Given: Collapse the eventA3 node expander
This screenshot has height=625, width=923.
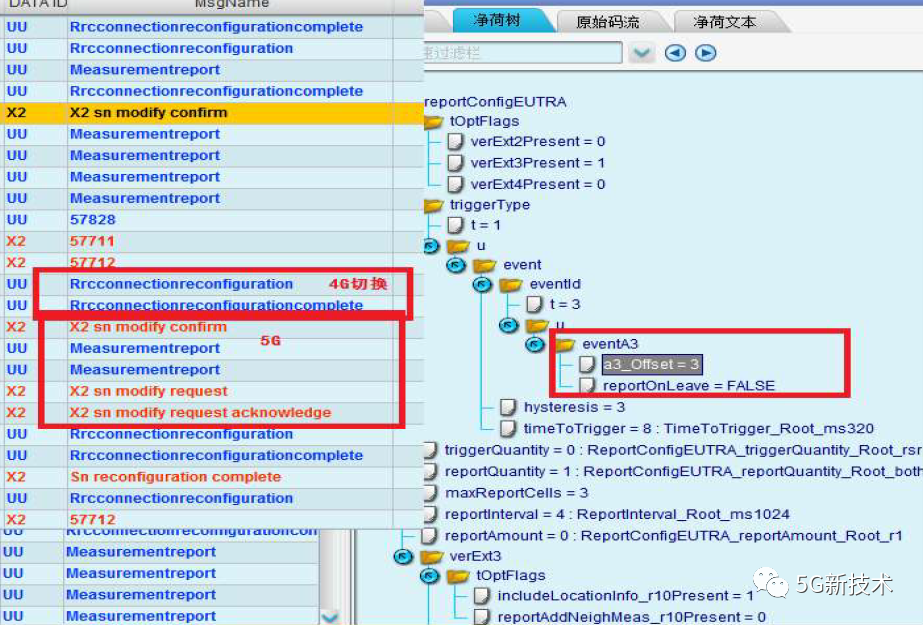Looking at the screenshot, I should click(x=536, y=345).
